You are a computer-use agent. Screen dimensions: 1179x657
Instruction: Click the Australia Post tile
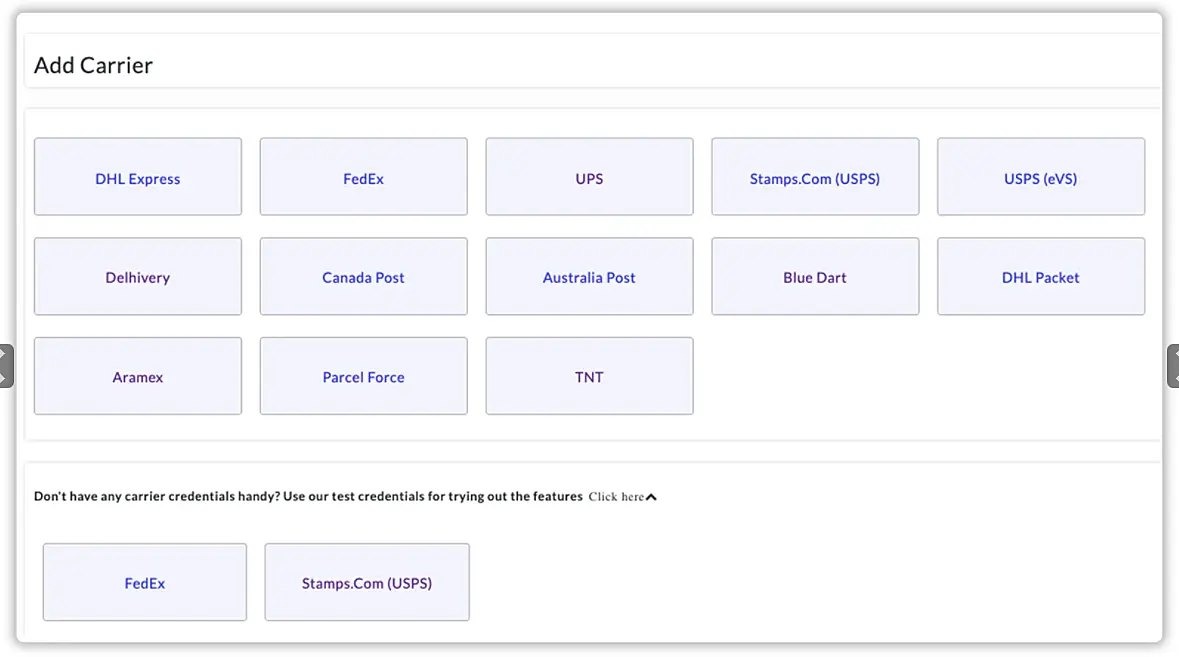(x=589, y=277)
